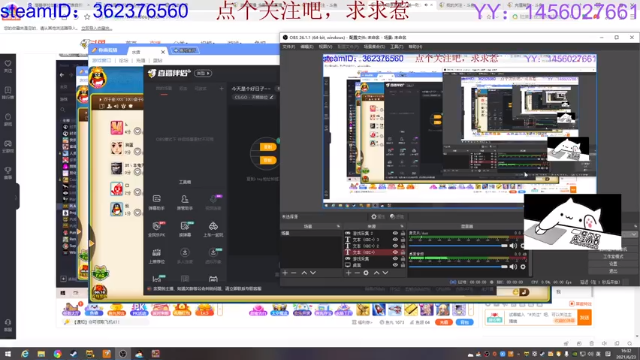Remove the selected scene in OBS
The height and width of the screenshot is (360, 640).
293,273
